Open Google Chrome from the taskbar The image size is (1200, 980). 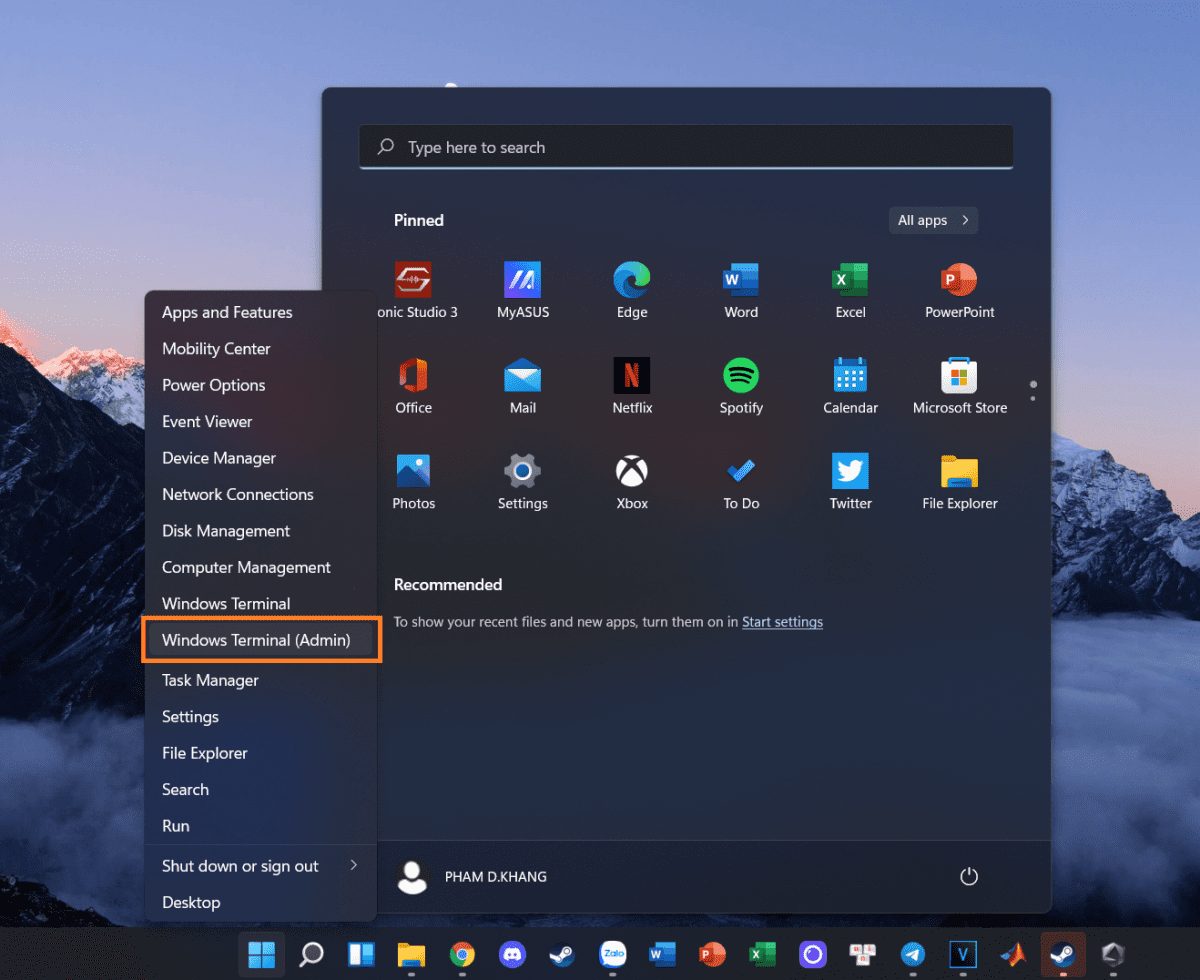[x=461, y=955]
